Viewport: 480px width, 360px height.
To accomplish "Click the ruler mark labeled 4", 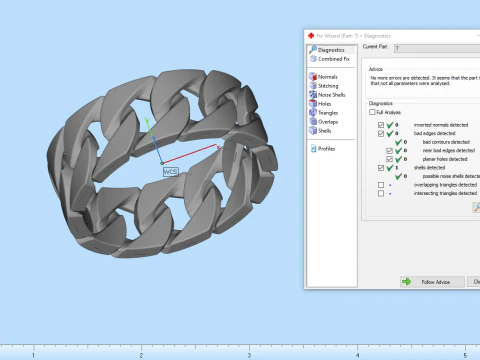I will click(x=357, y=355).
